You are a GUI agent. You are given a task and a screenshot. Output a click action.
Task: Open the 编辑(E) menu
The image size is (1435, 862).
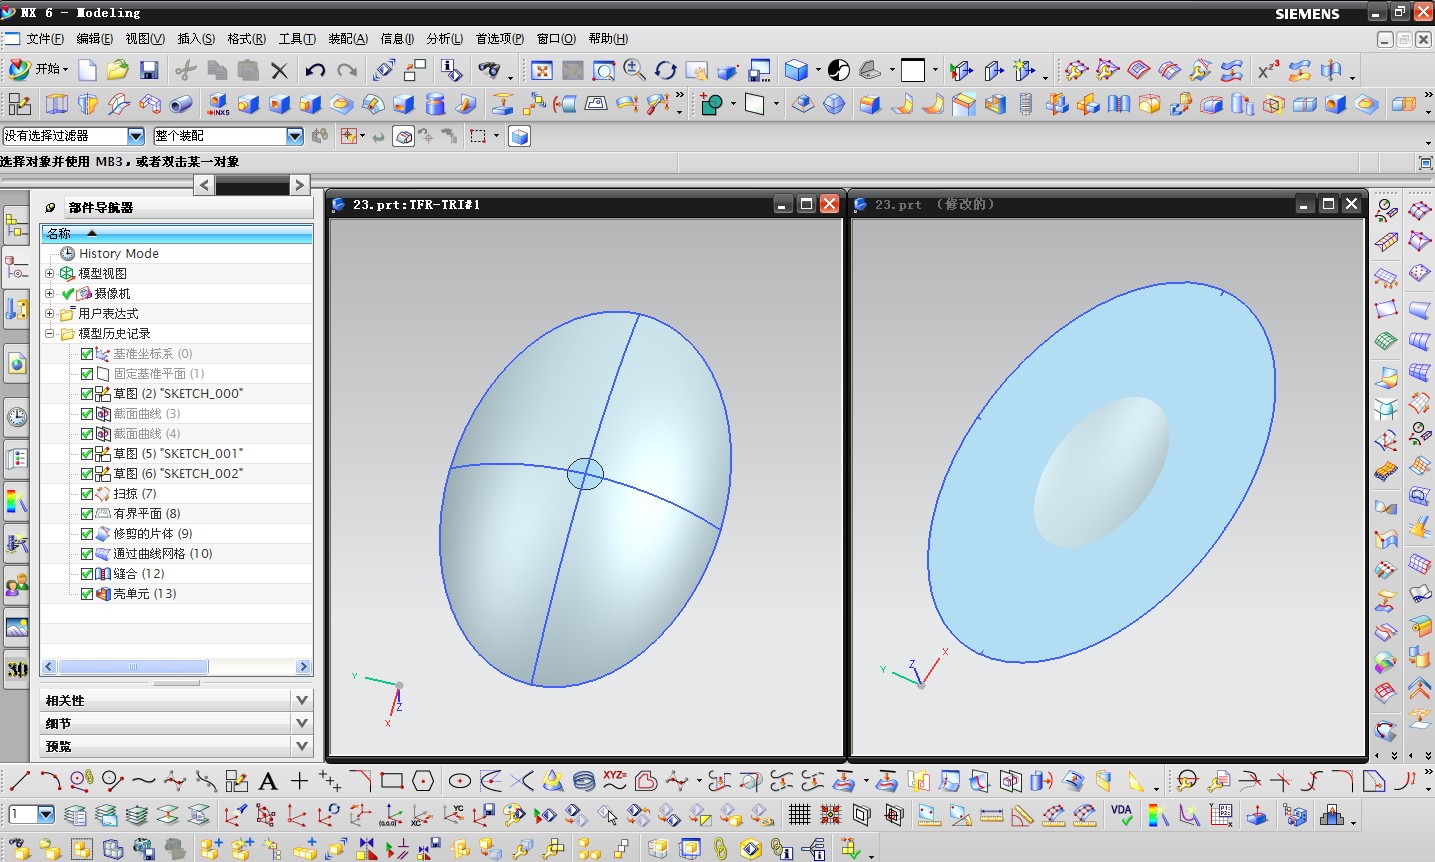95,39
